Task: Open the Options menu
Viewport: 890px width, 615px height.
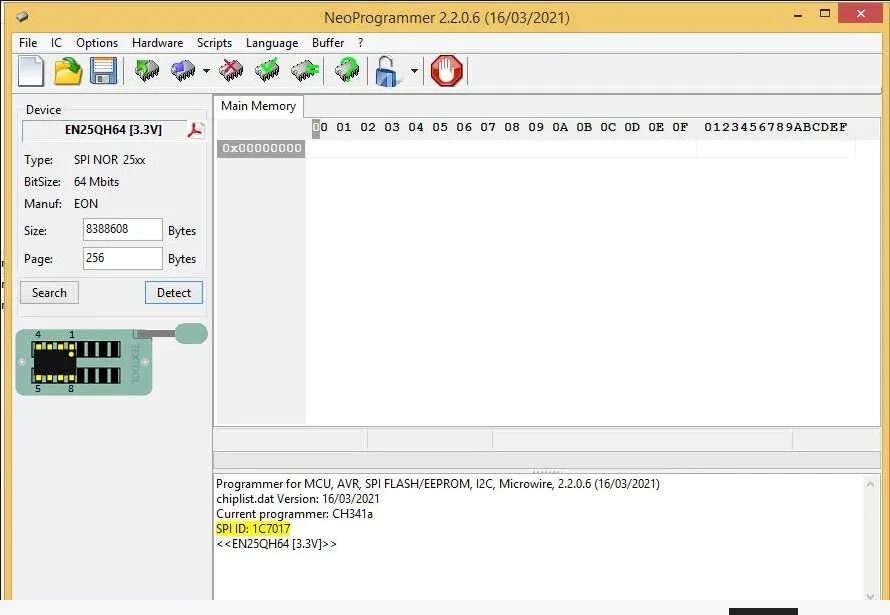Action: pyautogui.click(x=97, y=43)
